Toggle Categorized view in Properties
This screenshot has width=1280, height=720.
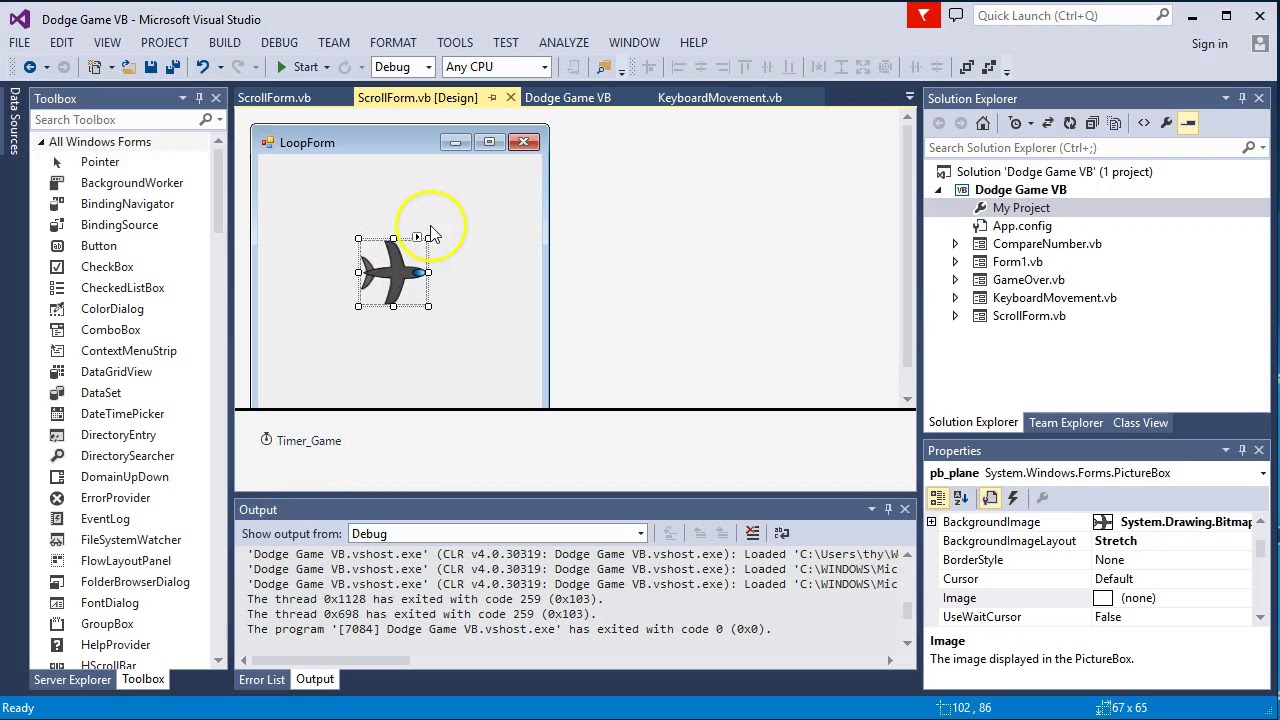coord(938,498)
